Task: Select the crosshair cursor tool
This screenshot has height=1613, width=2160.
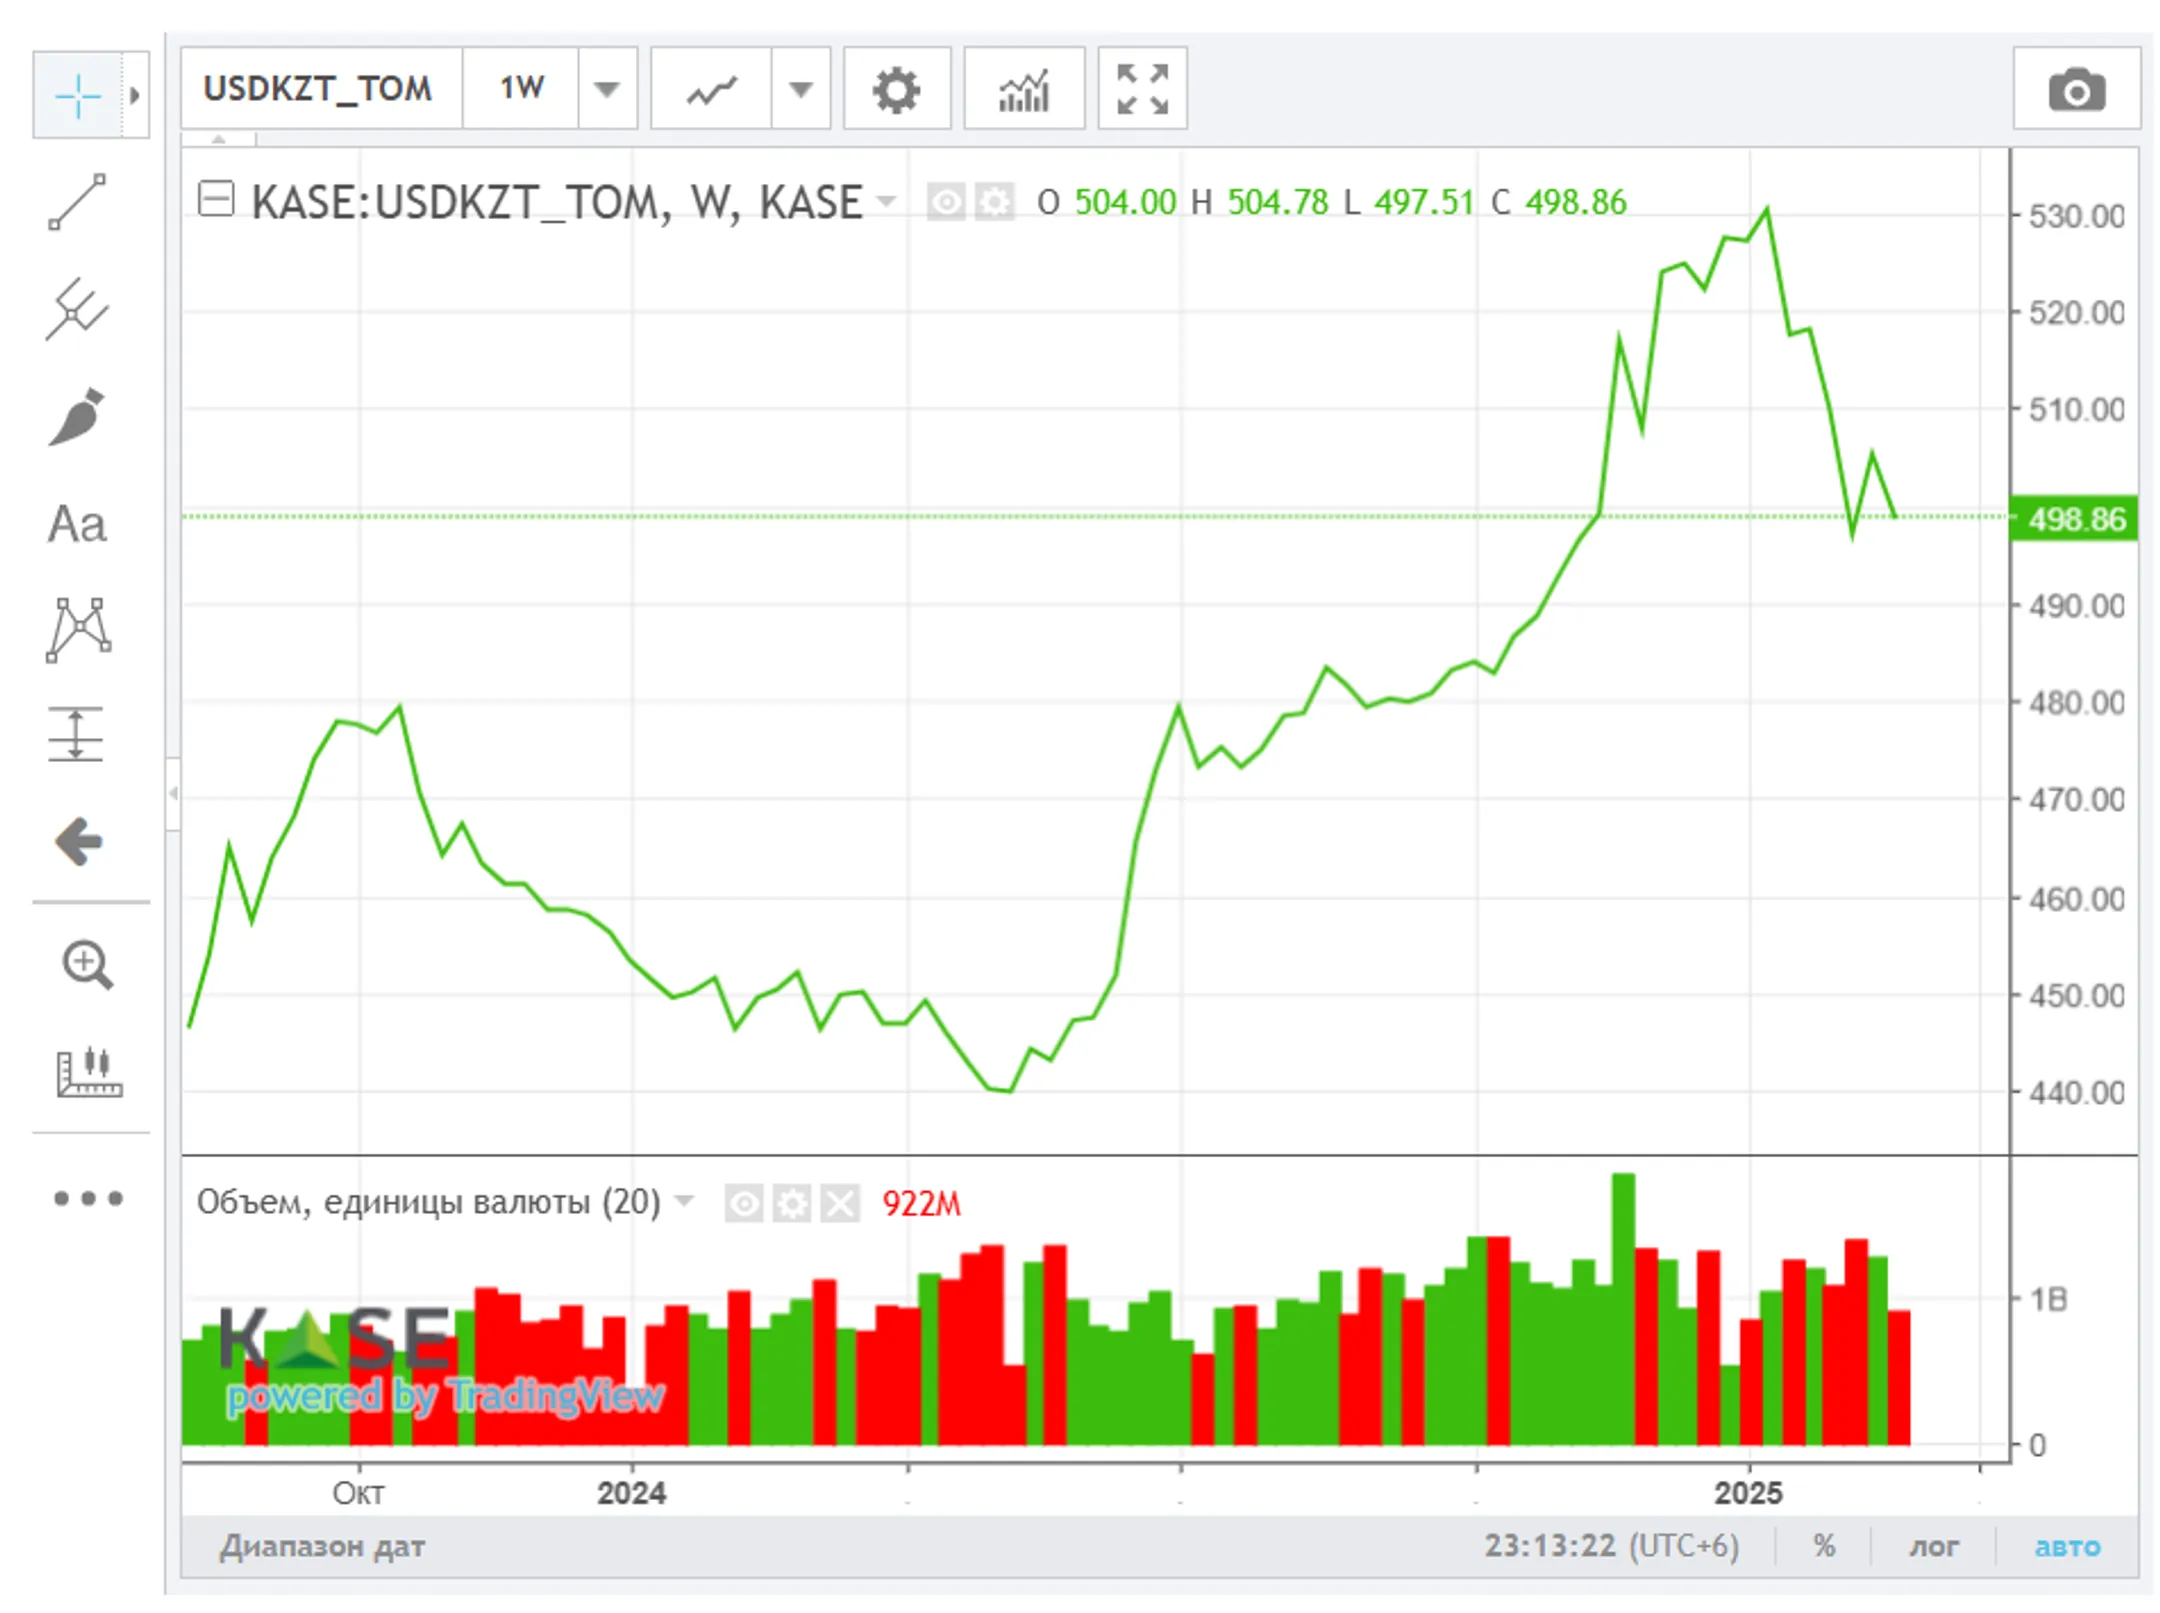Action: coord(77,96)
